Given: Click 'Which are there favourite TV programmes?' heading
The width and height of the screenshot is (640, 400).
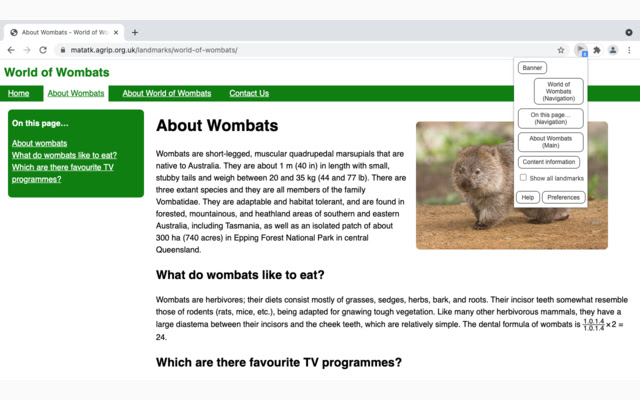Looking at the screenshot, I should (x=279, y=362).
